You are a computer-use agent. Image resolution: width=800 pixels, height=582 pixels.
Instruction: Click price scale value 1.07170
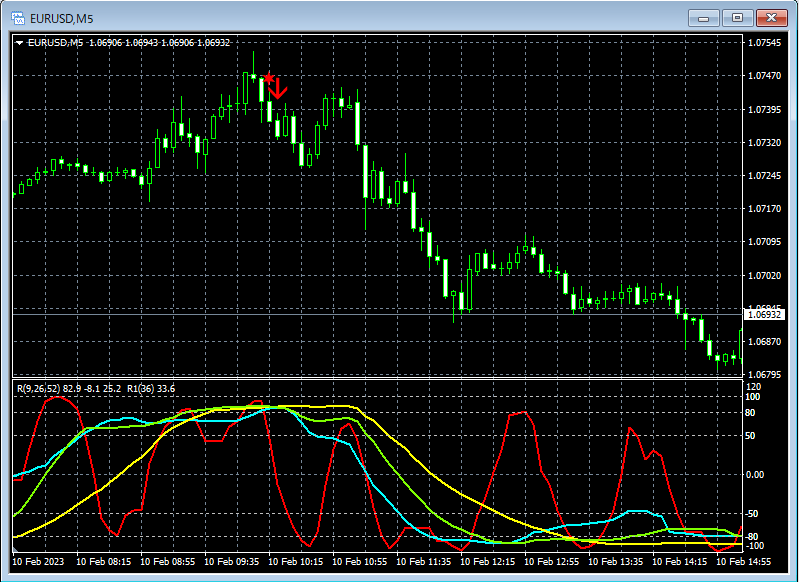[764, 209]
